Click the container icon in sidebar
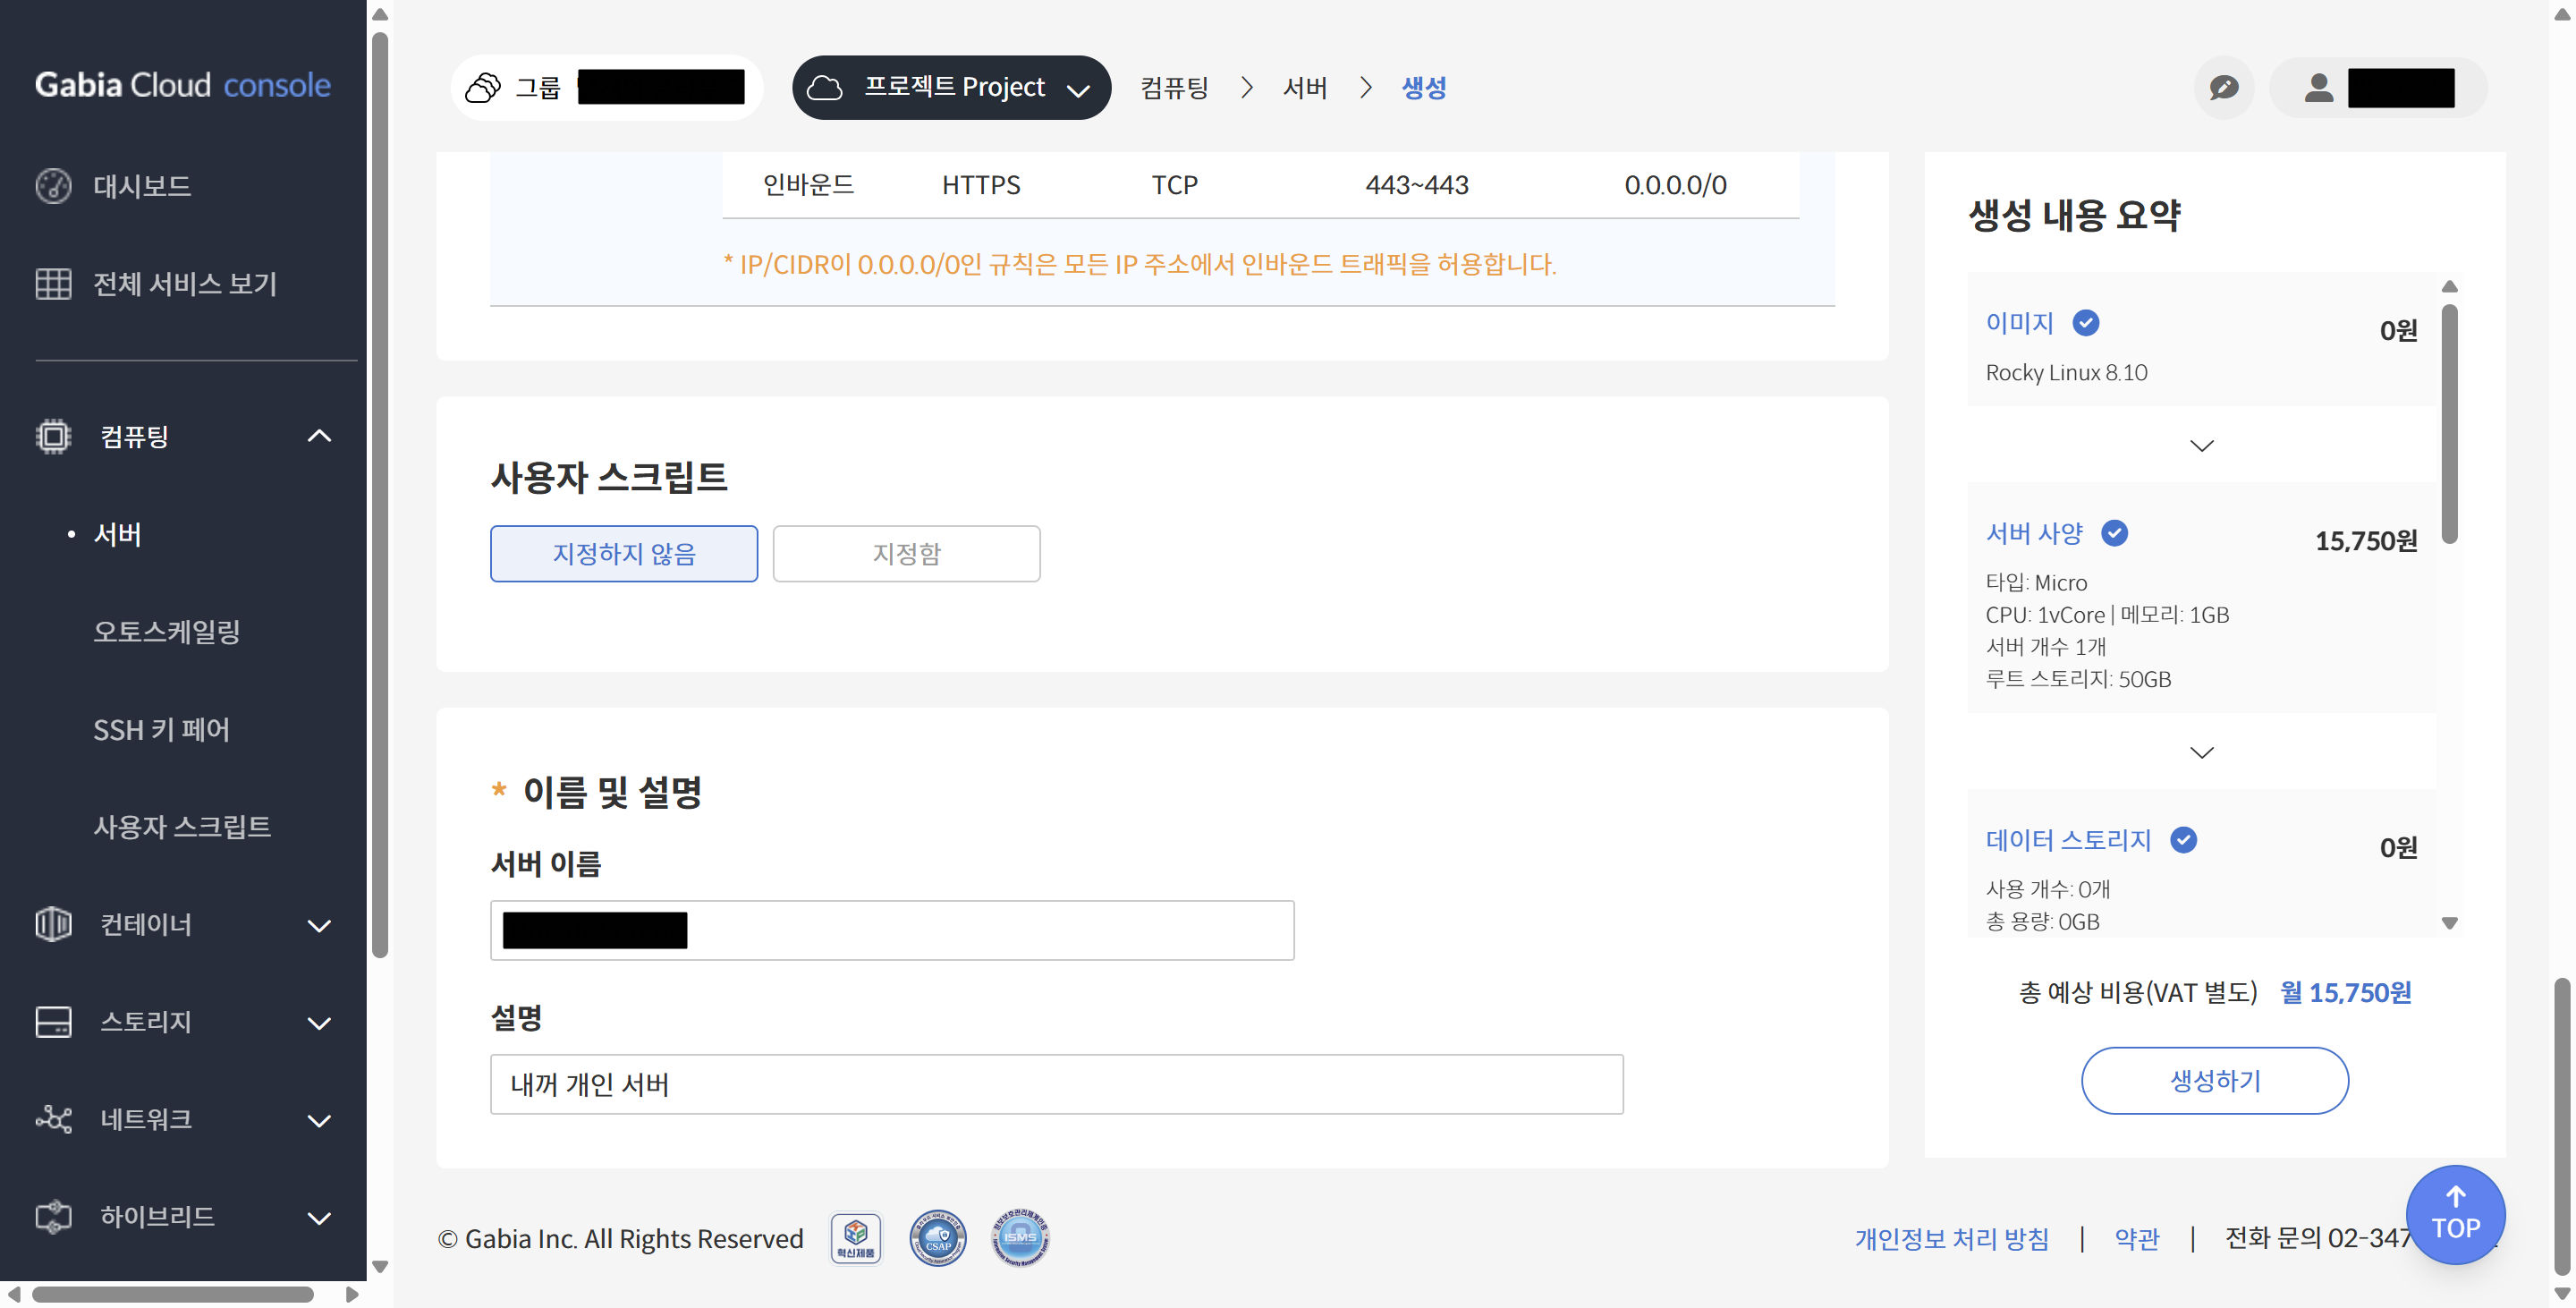The height and width of the screenshot is (1308, 2576). [x=53, y=924]
